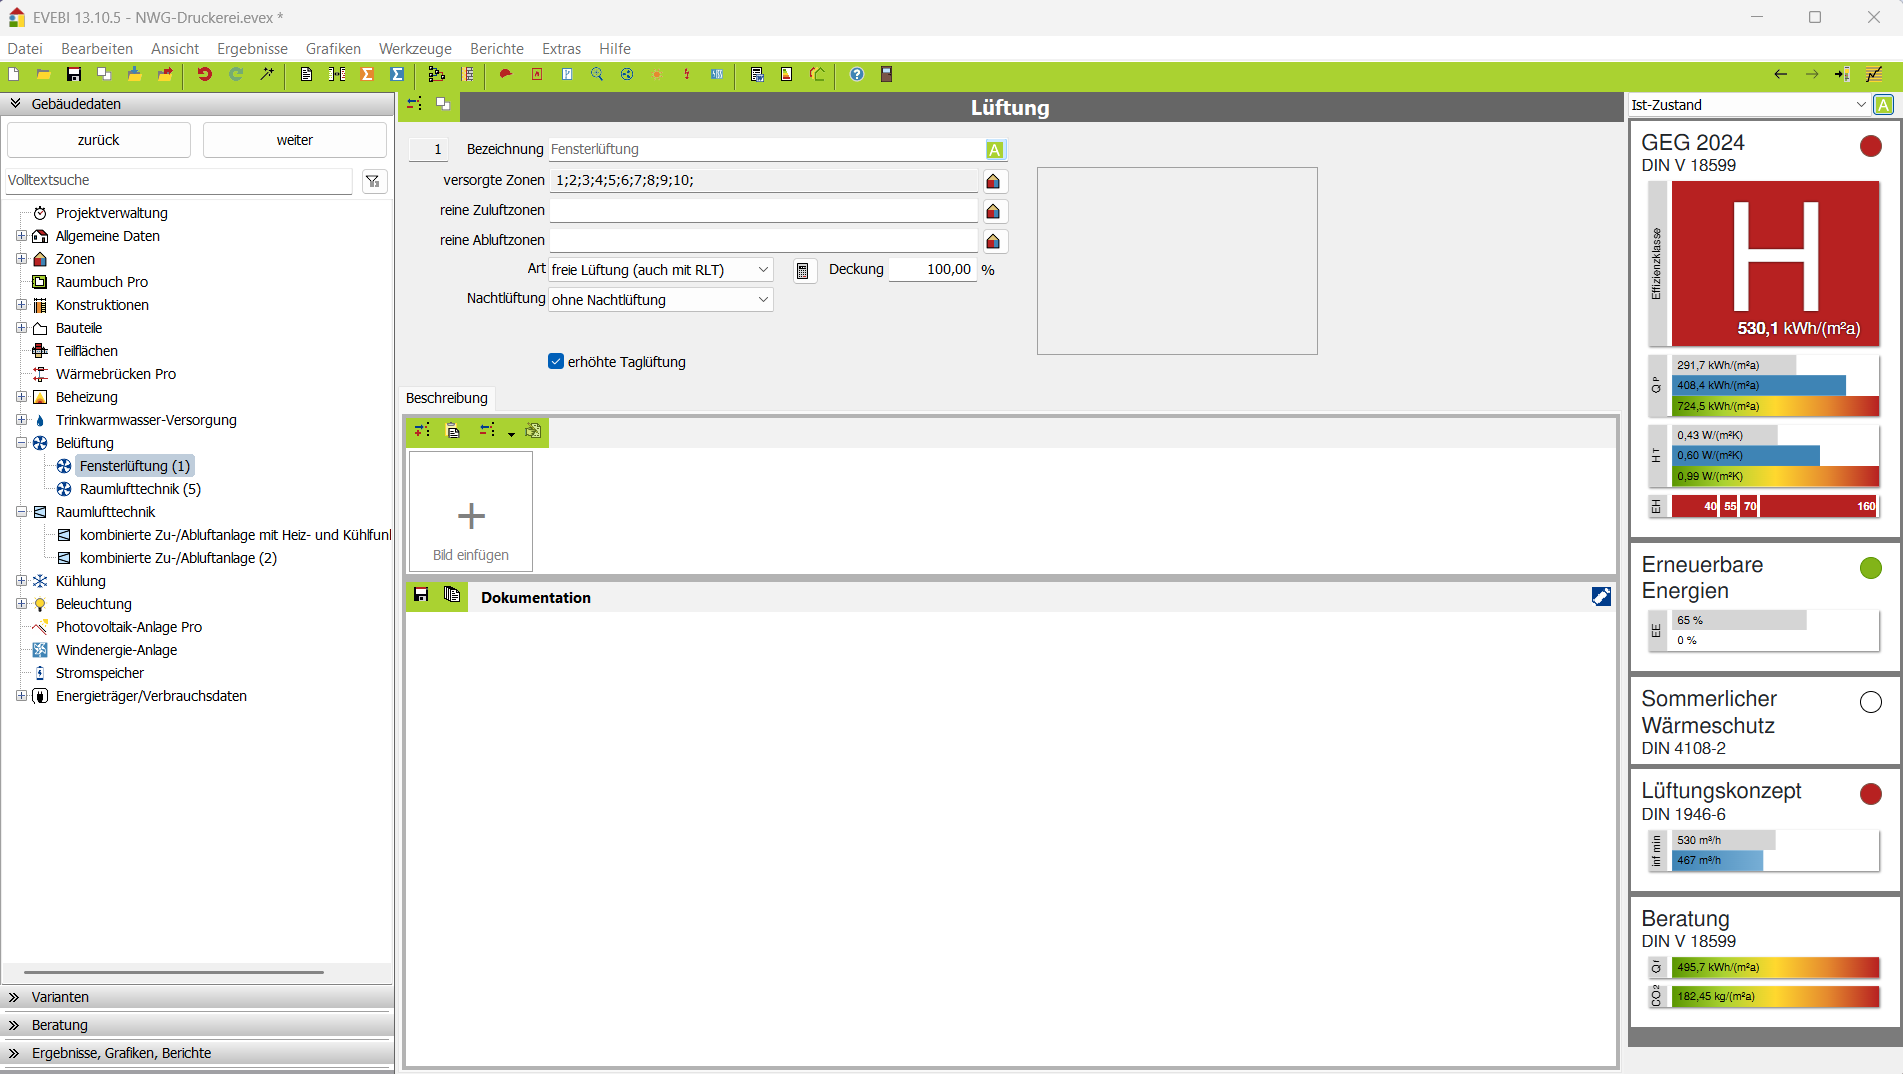Open the Berichte menu
This screenshot has width=1903, height=1074.
pos(496,49)
